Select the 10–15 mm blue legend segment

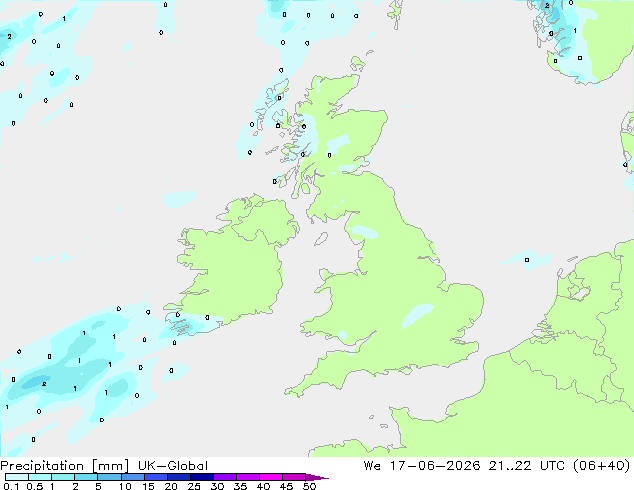(132, 477)
